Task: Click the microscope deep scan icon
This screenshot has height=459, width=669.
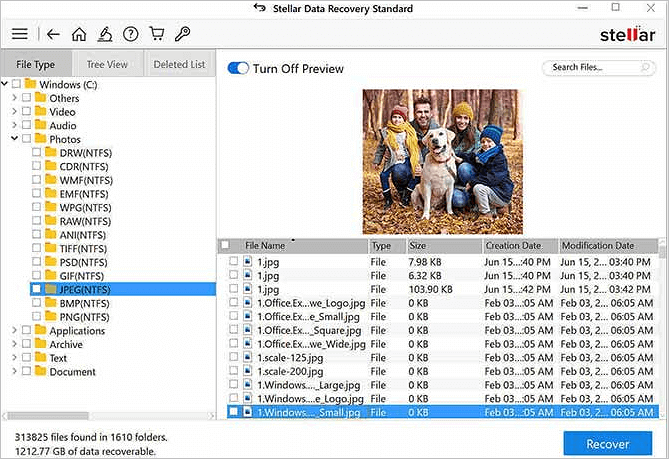Action: (104, 34)
